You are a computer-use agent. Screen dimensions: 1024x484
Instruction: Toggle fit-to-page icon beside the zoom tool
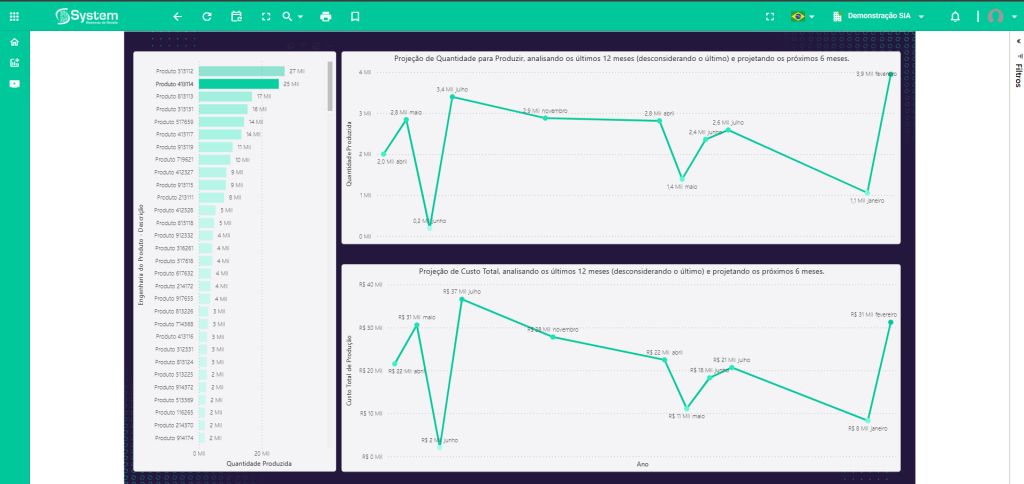pos(265,16)
